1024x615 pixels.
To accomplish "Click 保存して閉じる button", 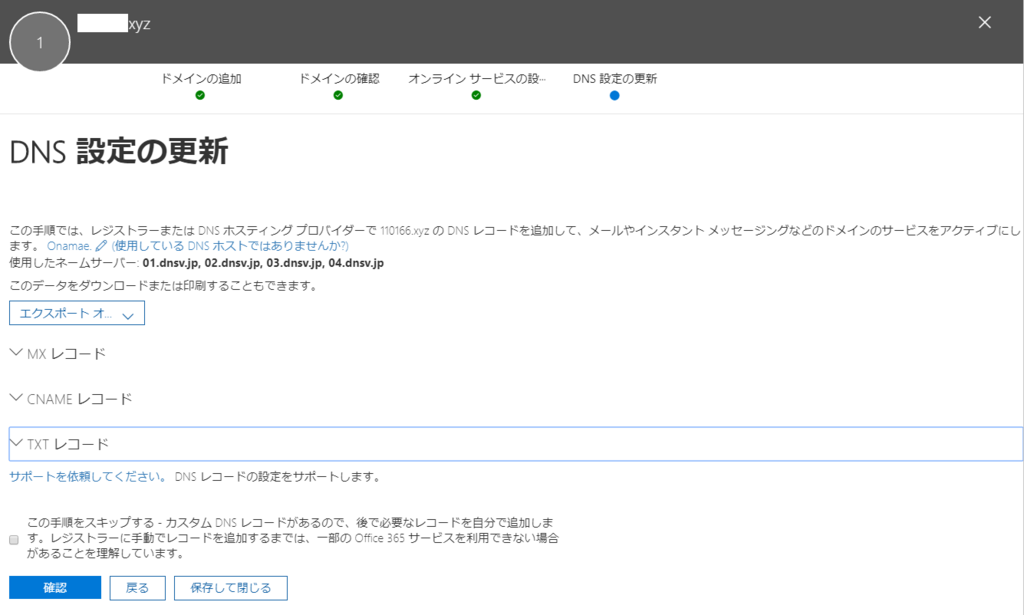I will point(231,588).
